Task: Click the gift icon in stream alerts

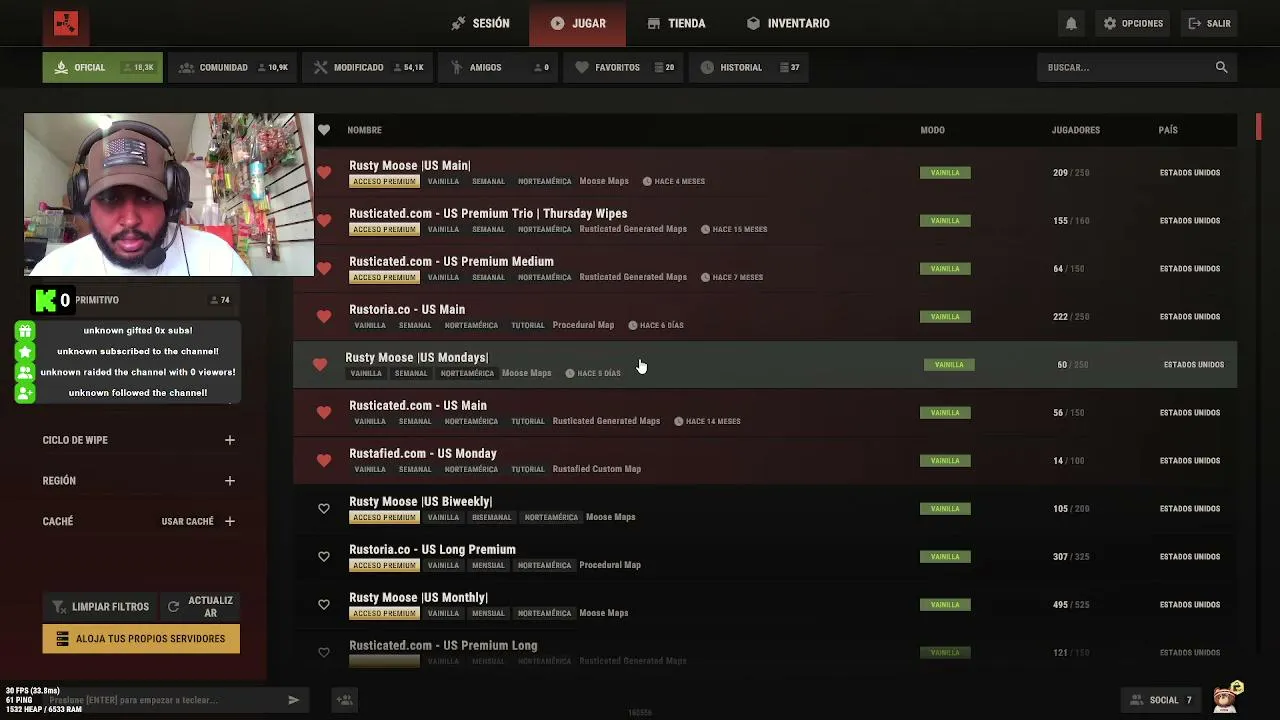Action: (25, 331)
